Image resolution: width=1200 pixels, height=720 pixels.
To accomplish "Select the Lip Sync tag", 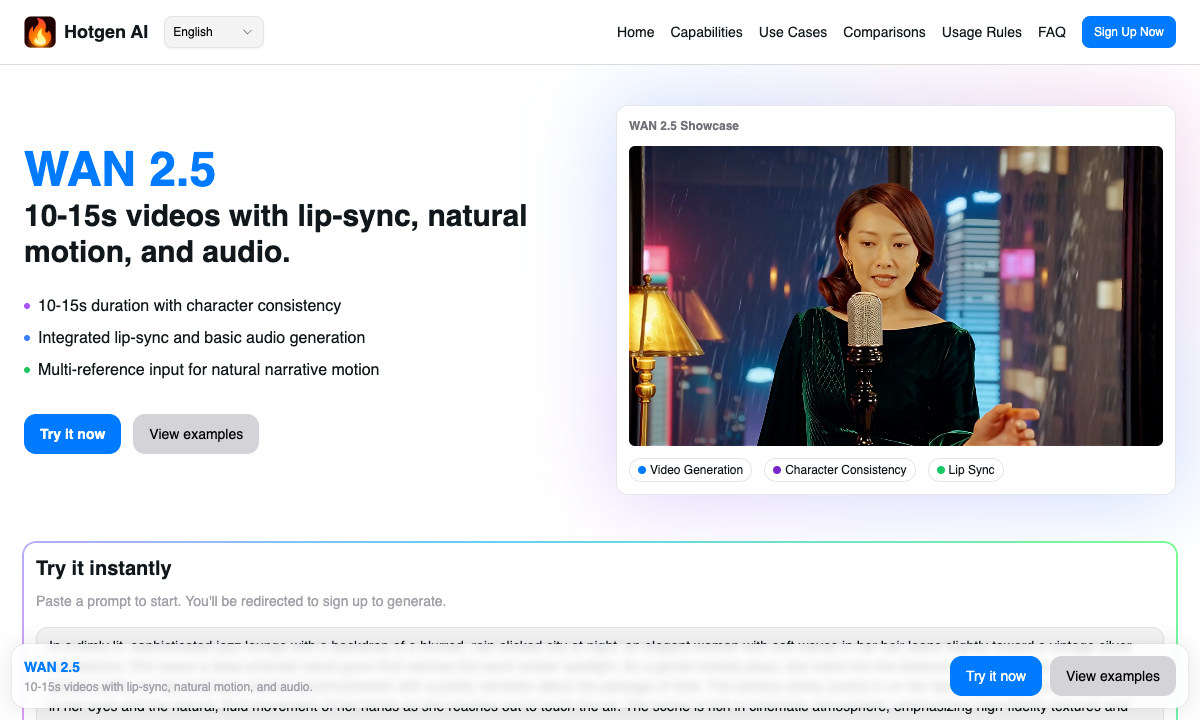I will coord(965,470).
